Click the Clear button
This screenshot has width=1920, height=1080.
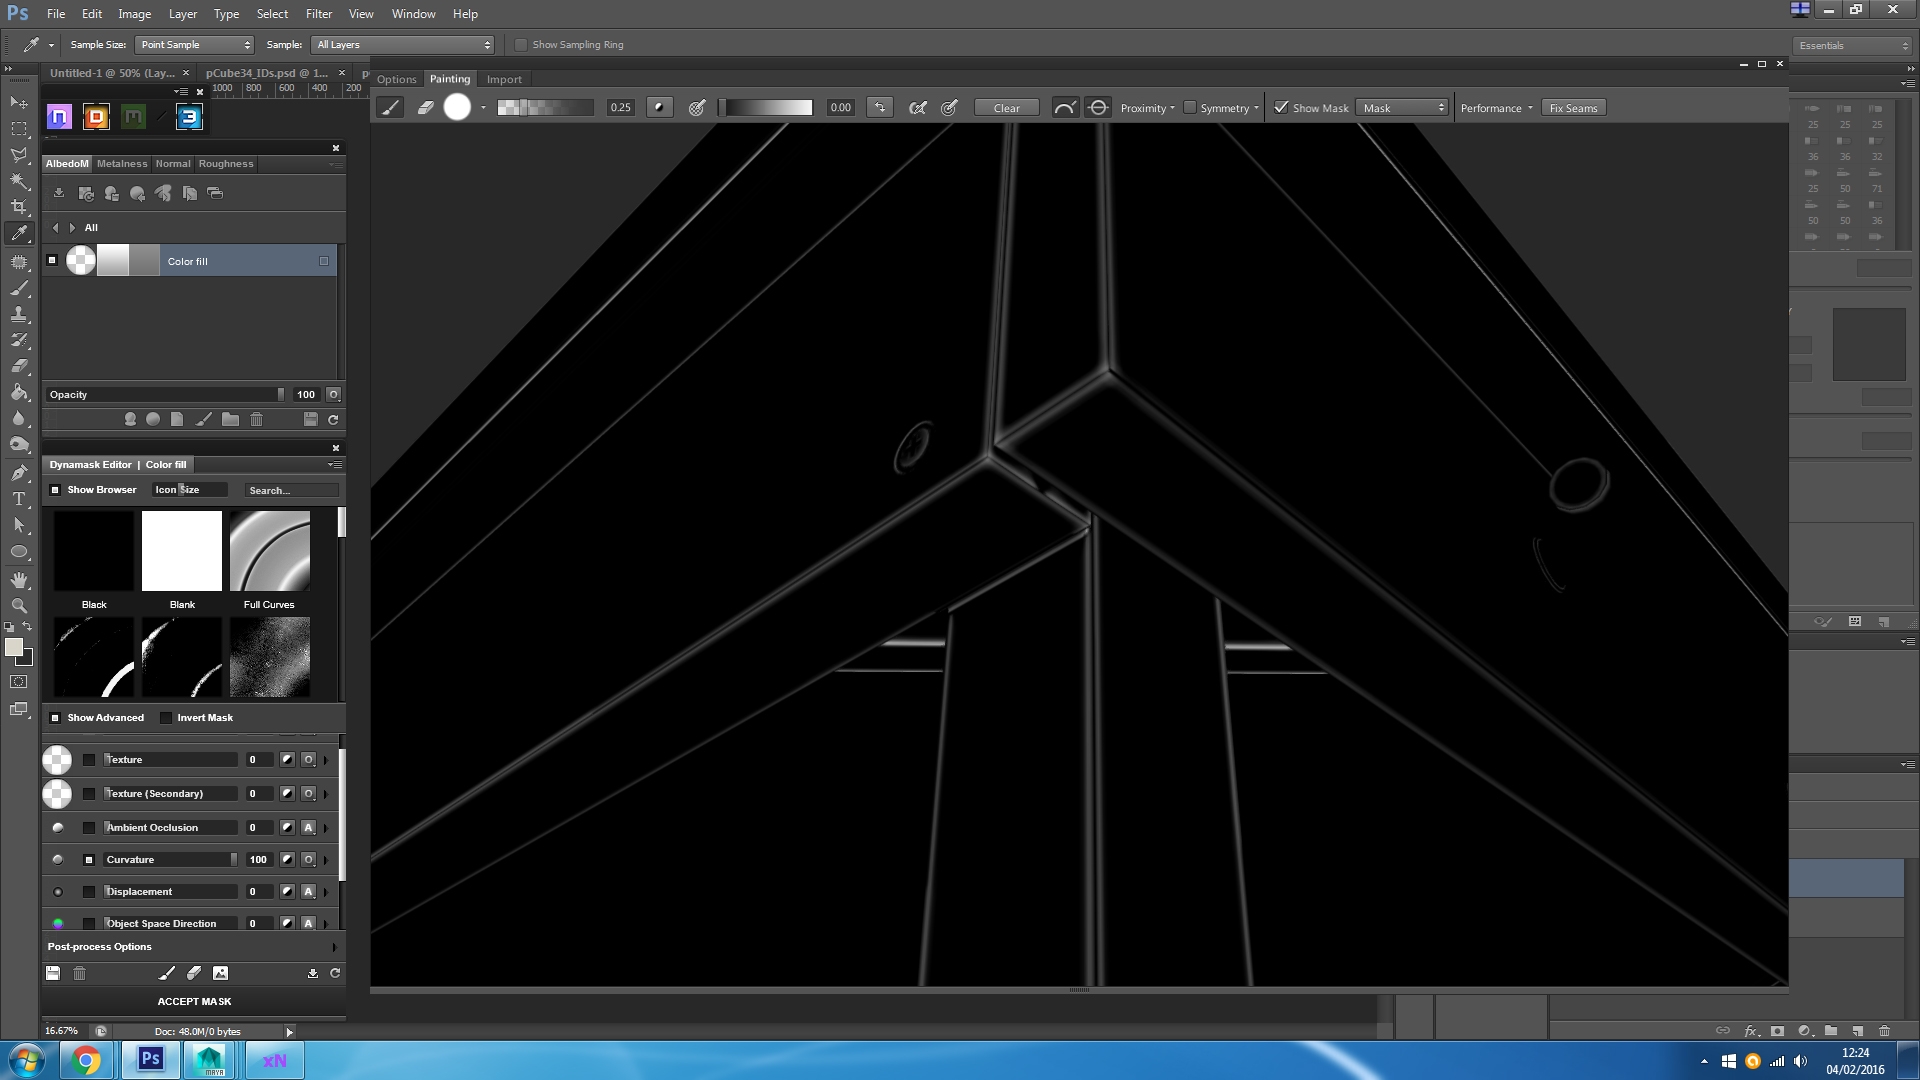(1007, 108)
